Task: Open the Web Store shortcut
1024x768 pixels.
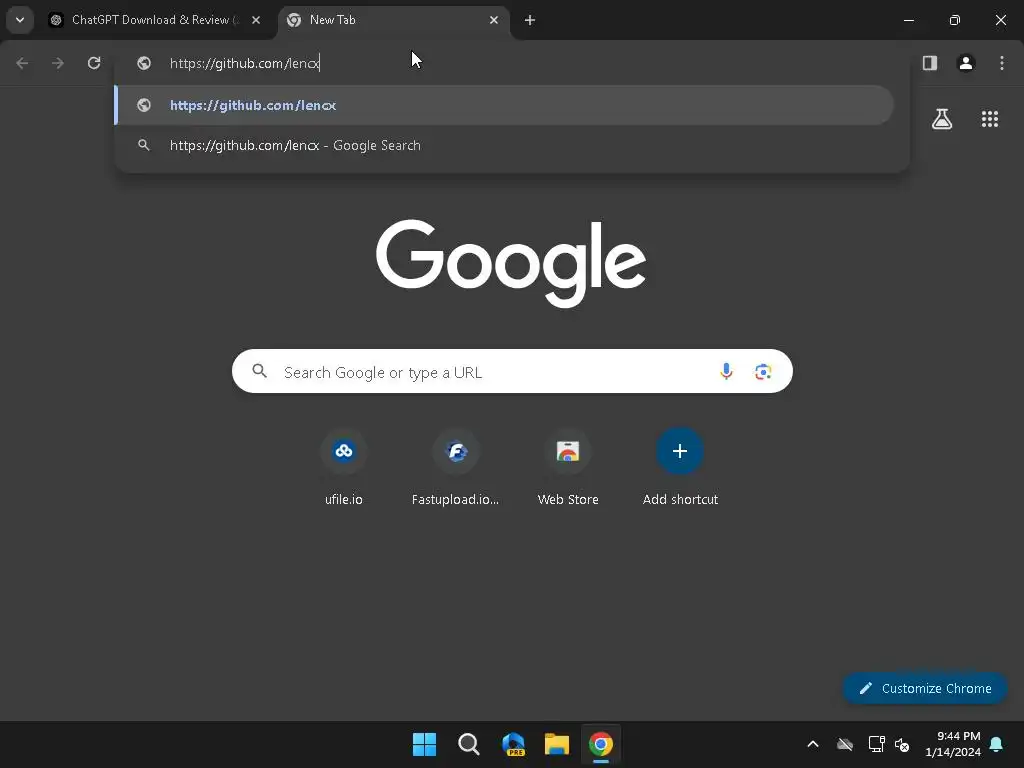Action: pos(568,468)
